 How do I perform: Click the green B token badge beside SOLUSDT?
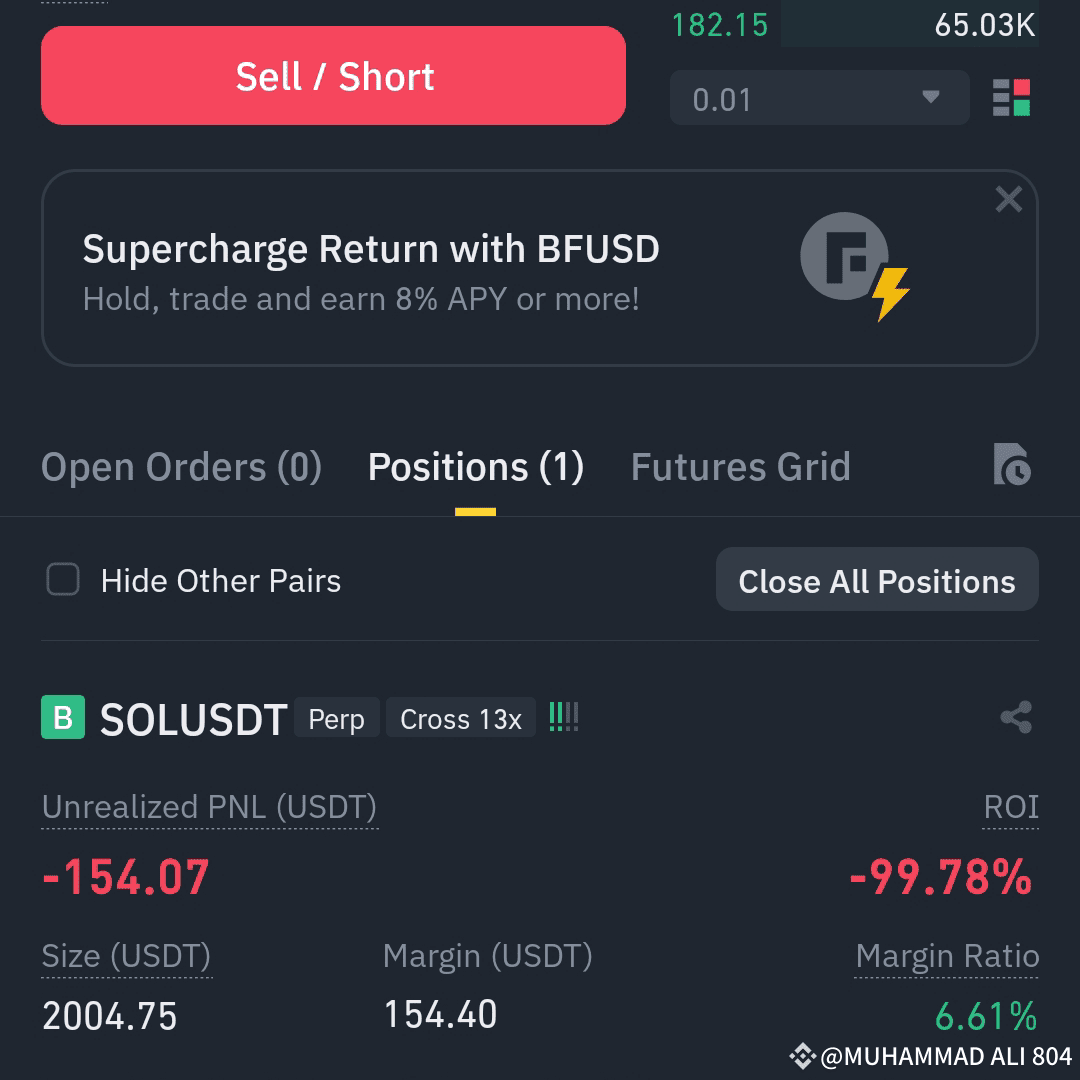point(63,716)
